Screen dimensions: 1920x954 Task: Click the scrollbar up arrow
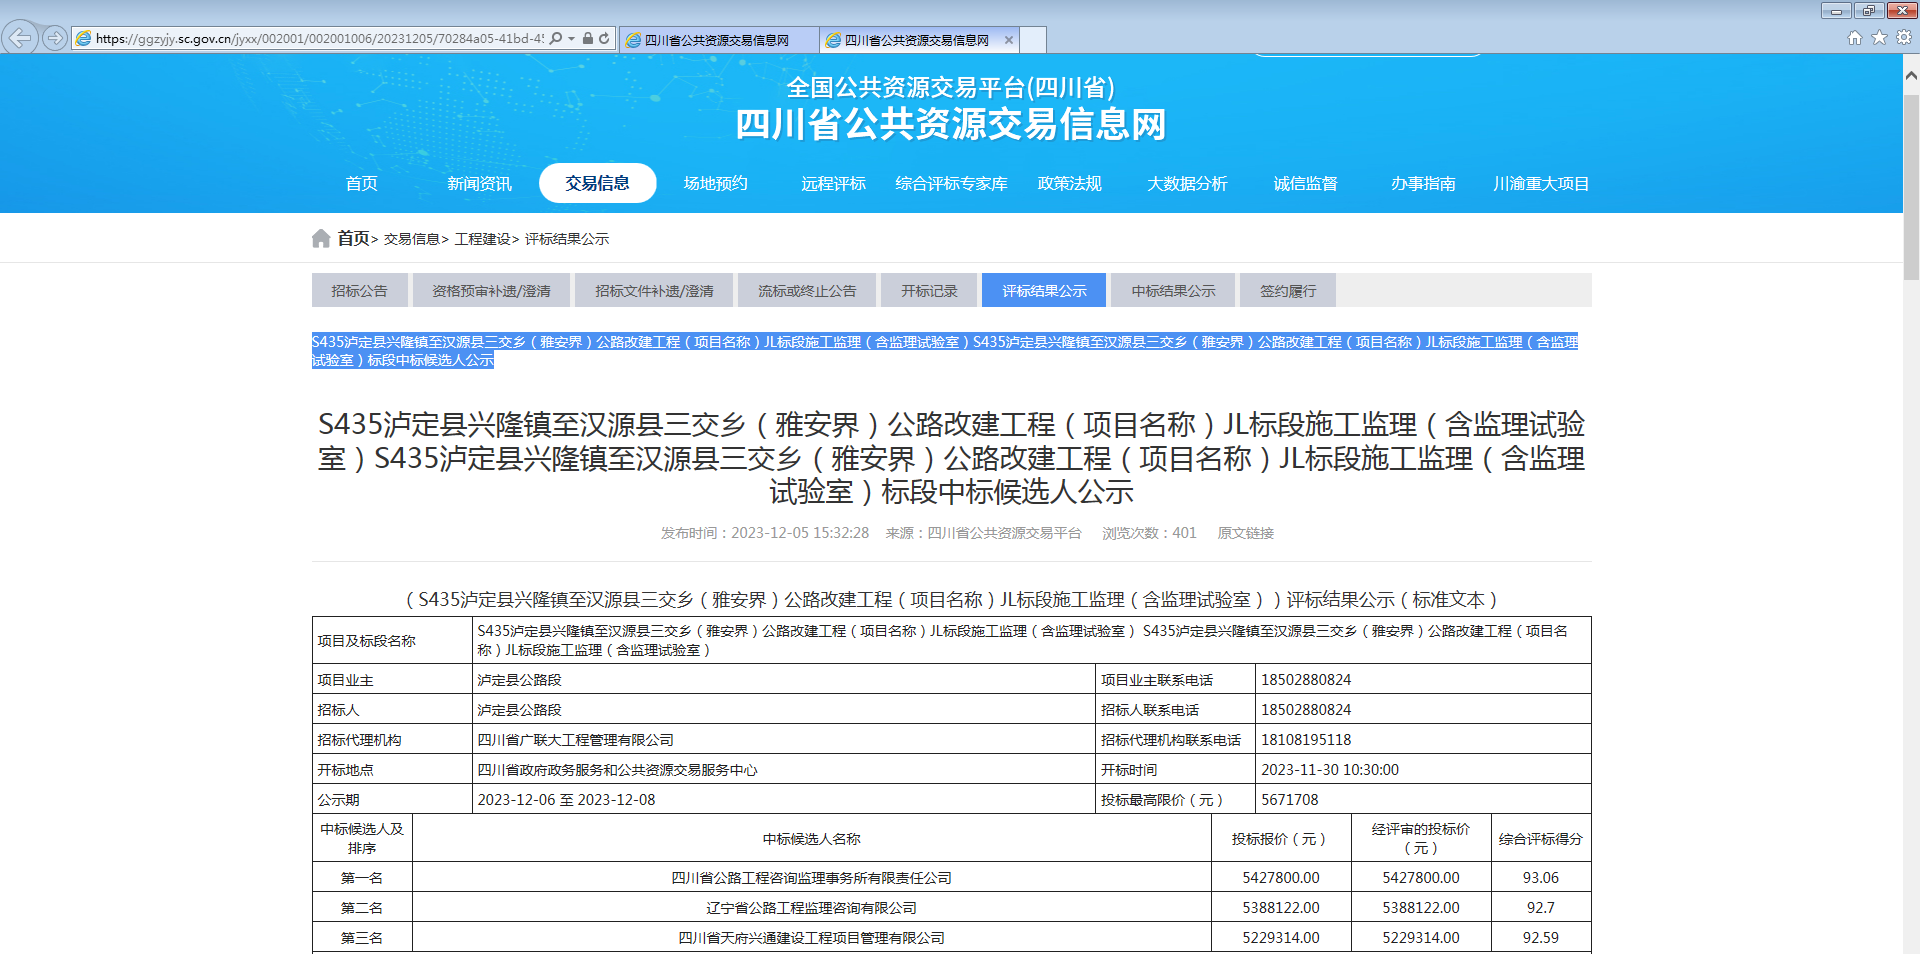coord(1911,75)
